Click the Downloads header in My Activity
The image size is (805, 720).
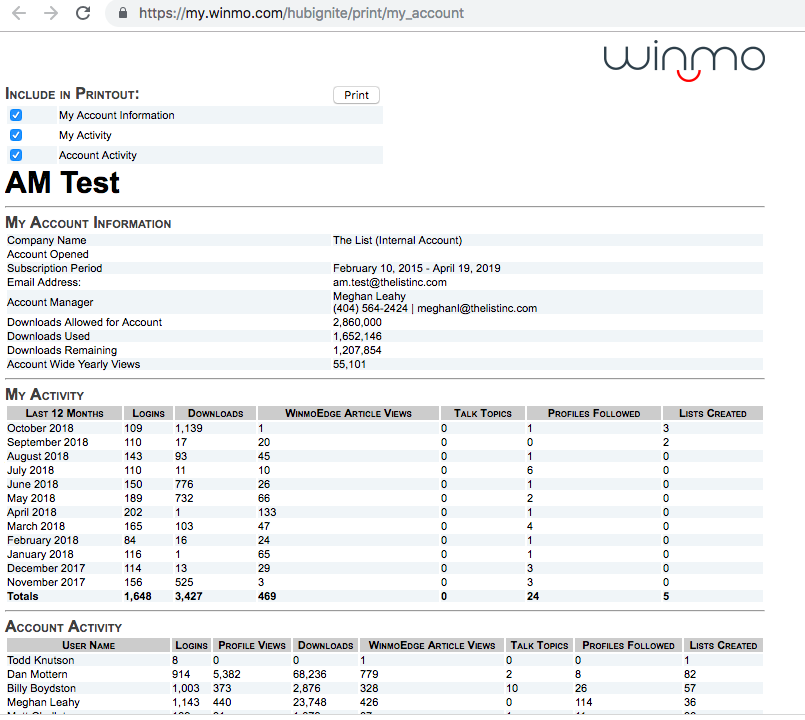pos(216,413)
